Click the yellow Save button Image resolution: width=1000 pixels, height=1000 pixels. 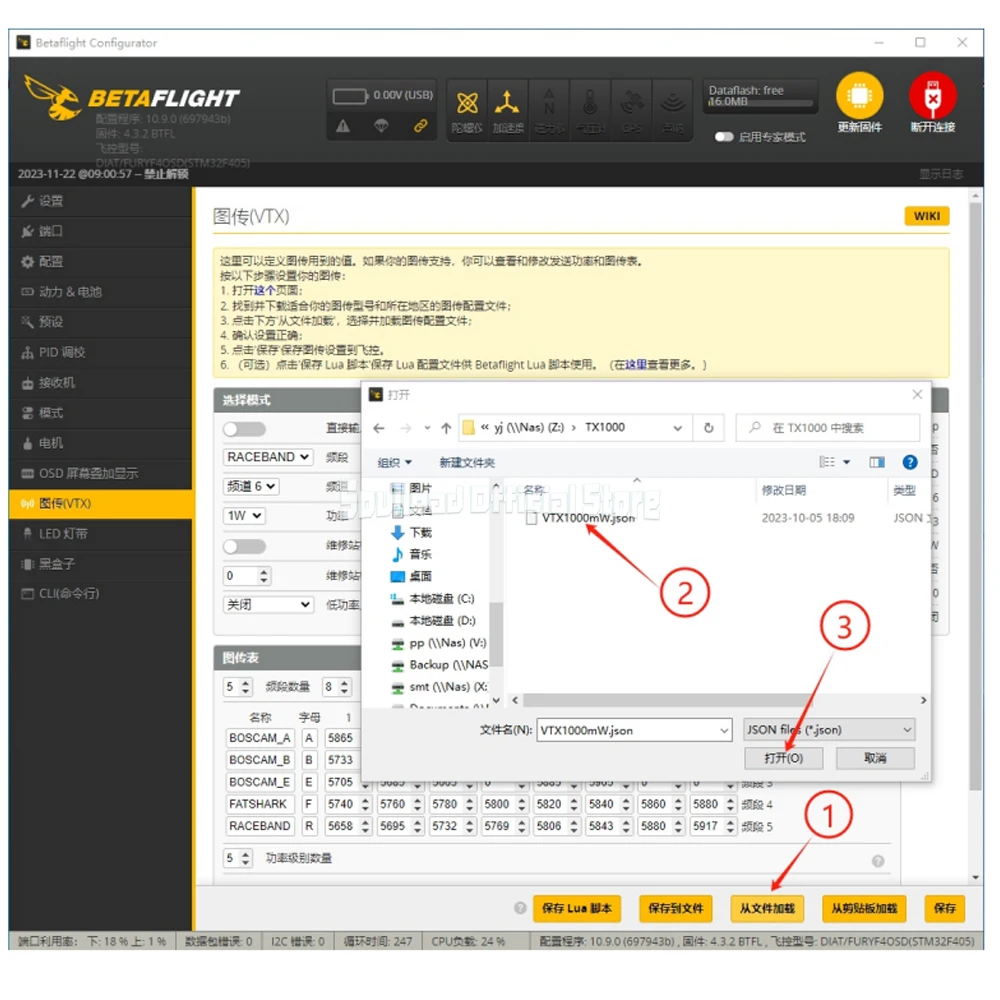pos(945,908)
